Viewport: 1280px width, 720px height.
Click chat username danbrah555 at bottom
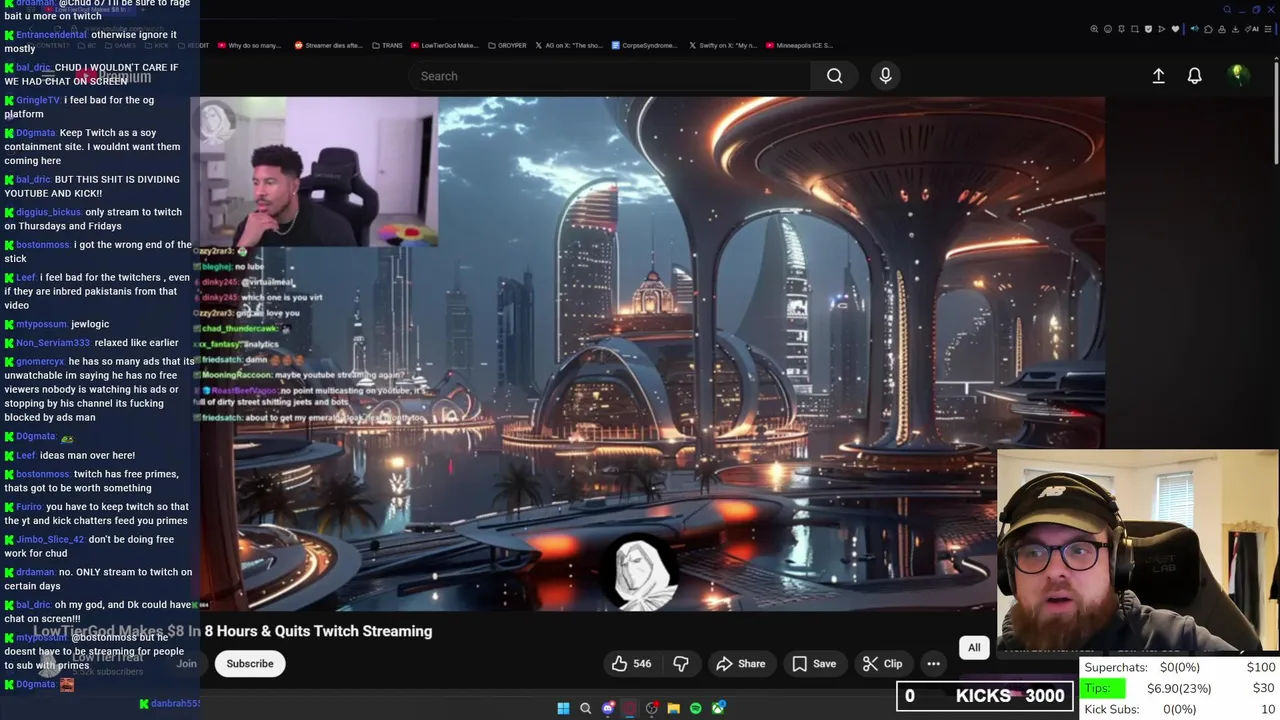coord(176,704)
